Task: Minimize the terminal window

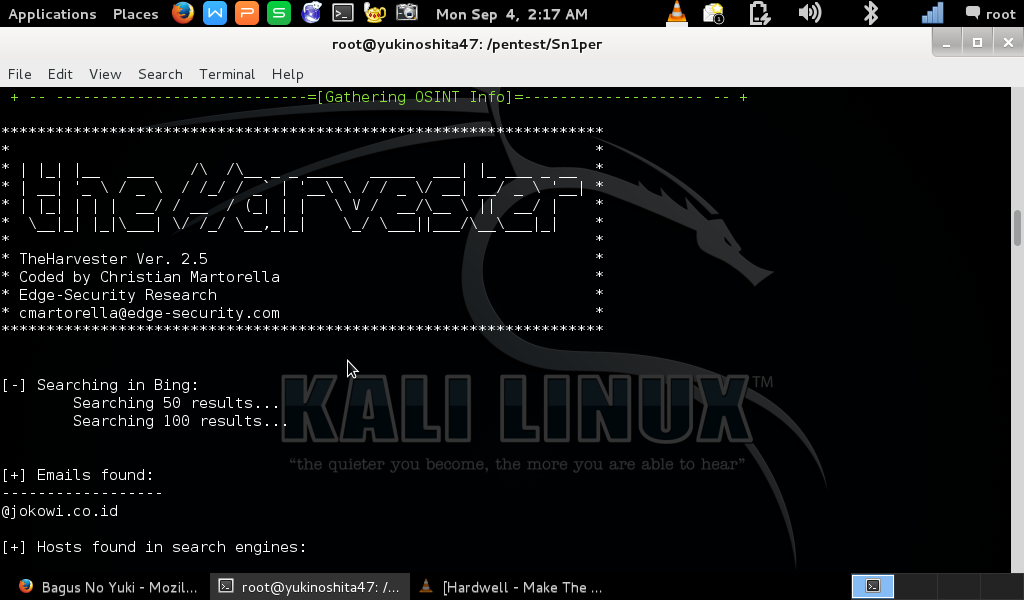Action: click(x=946, y=43)
